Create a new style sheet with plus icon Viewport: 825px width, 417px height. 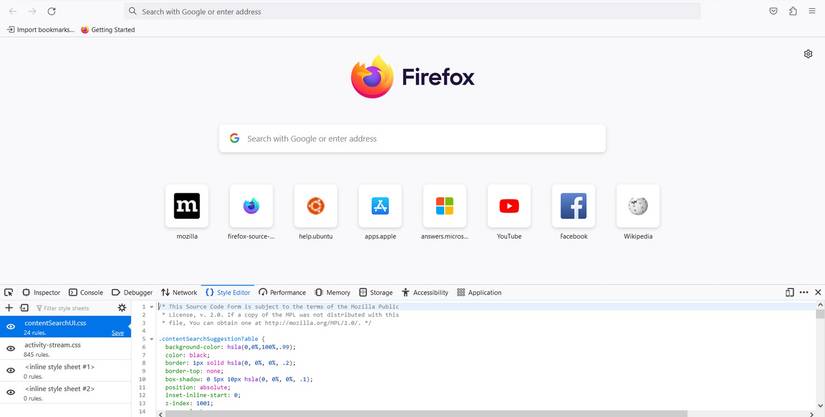[x=9, y=308]
